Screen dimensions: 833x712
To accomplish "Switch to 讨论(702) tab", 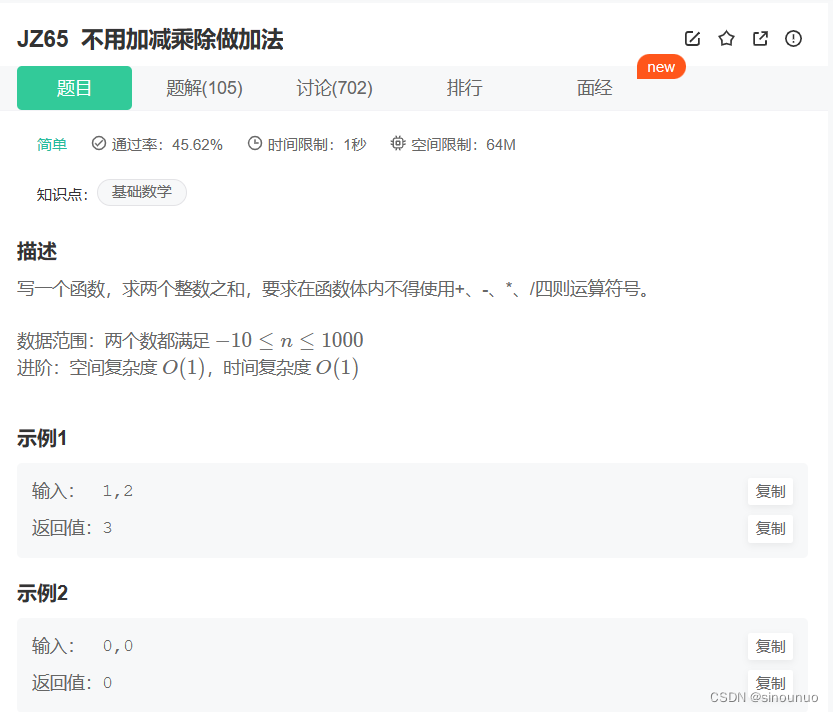I will click(x=335, y=88).
